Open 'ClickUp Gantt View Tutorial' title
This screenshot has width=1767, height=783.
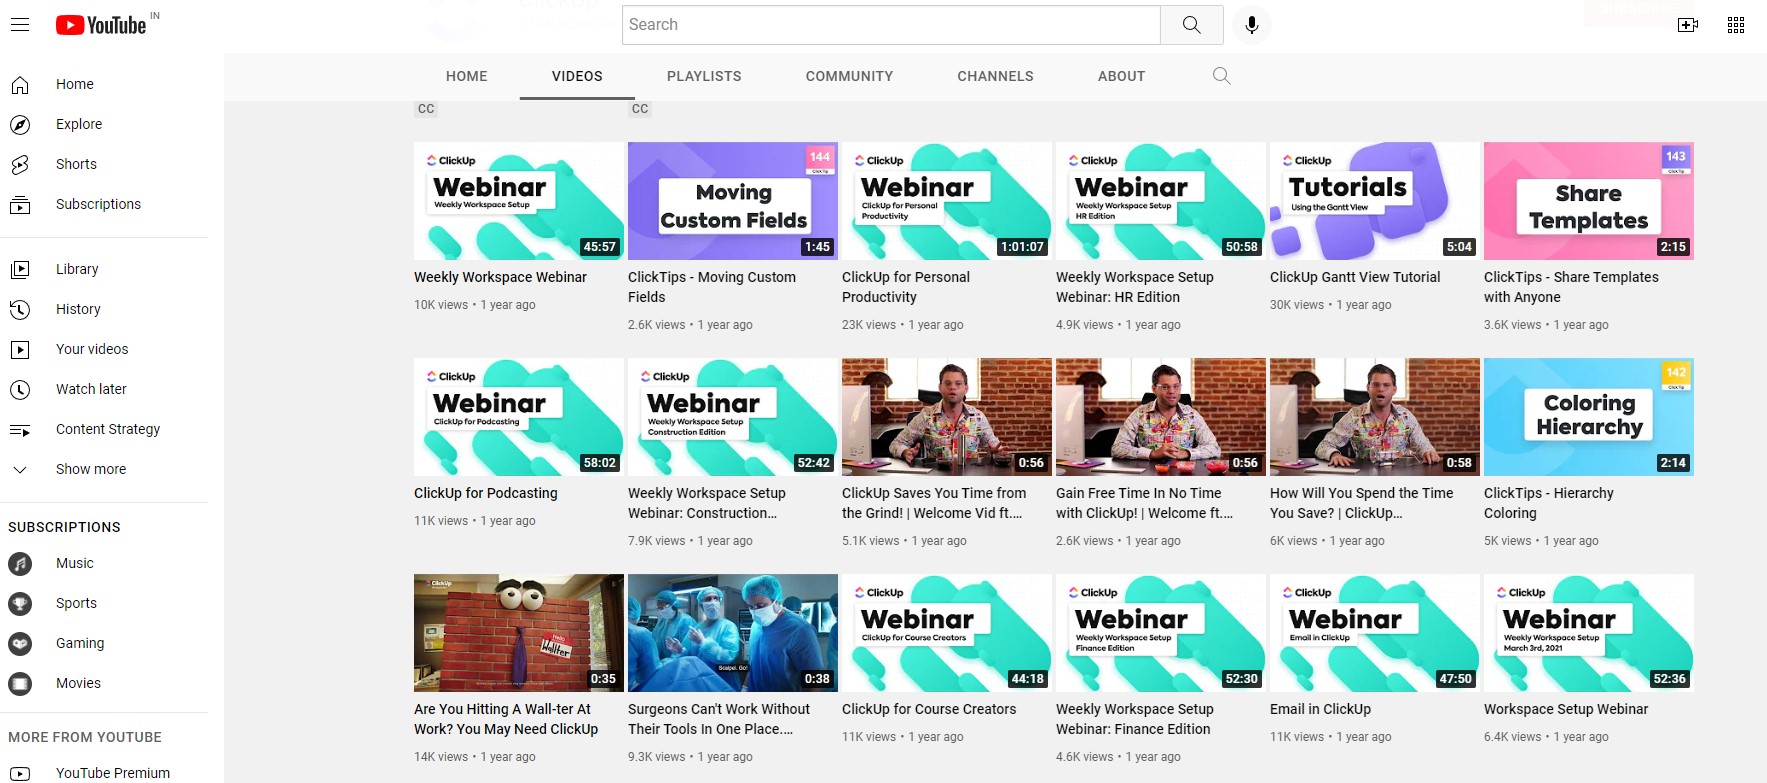point(1355,277)
